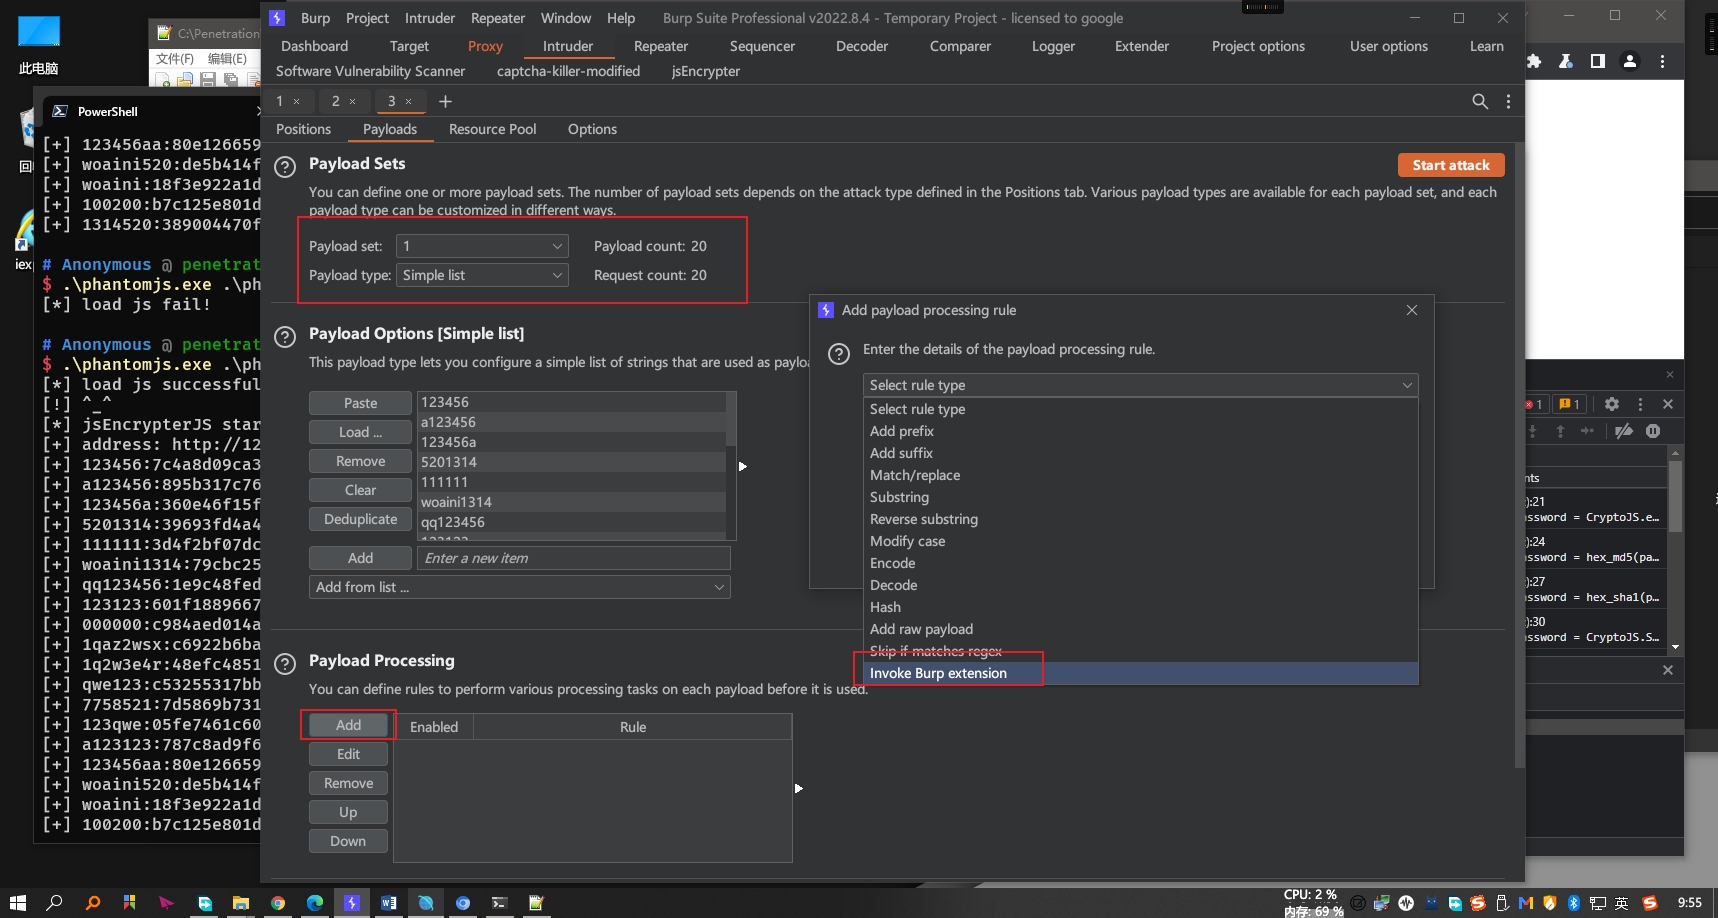Screen dimensions: 1718x918
Task: Open DevTools settings gear
Action: 1611,404
